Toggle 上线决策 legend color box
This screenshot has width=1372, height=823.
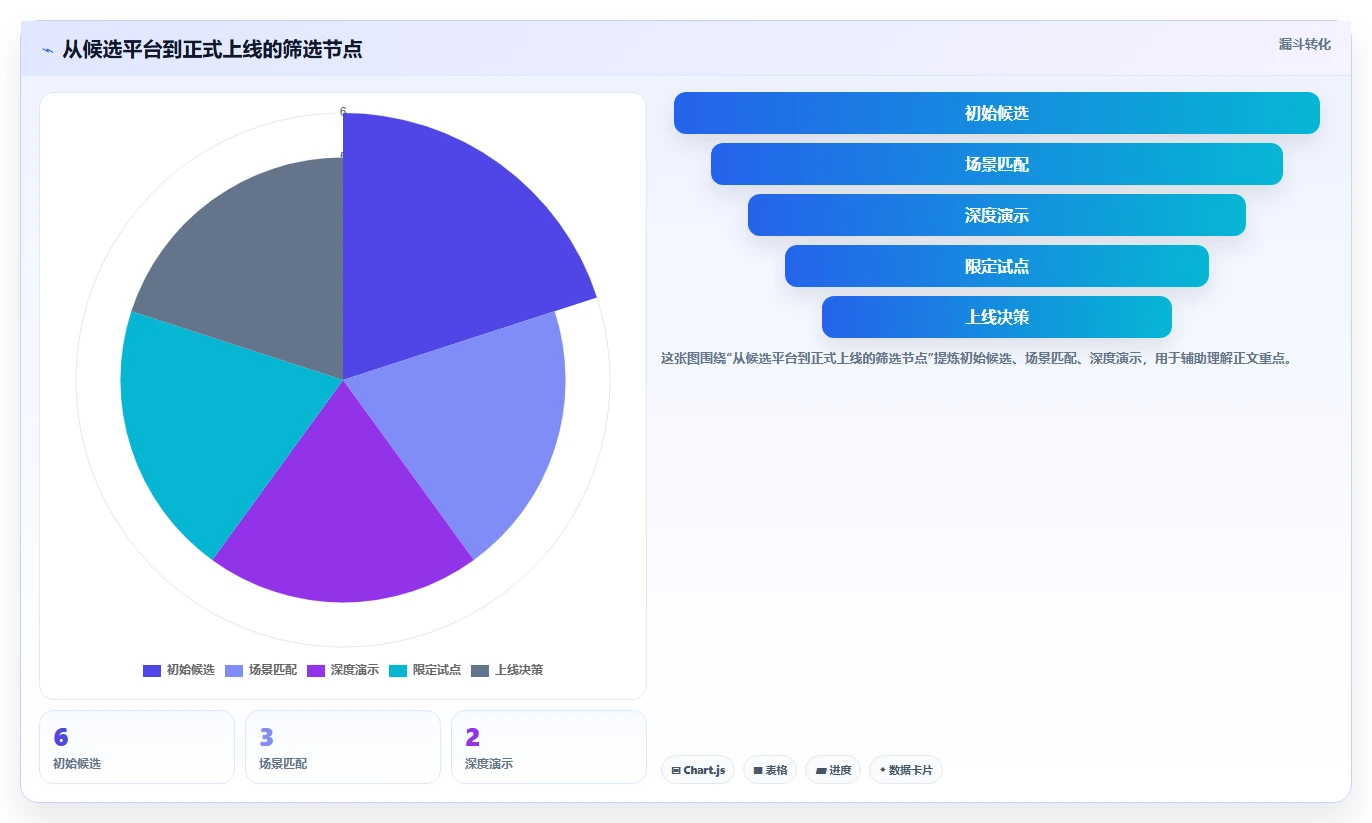[x=480, y=670]
